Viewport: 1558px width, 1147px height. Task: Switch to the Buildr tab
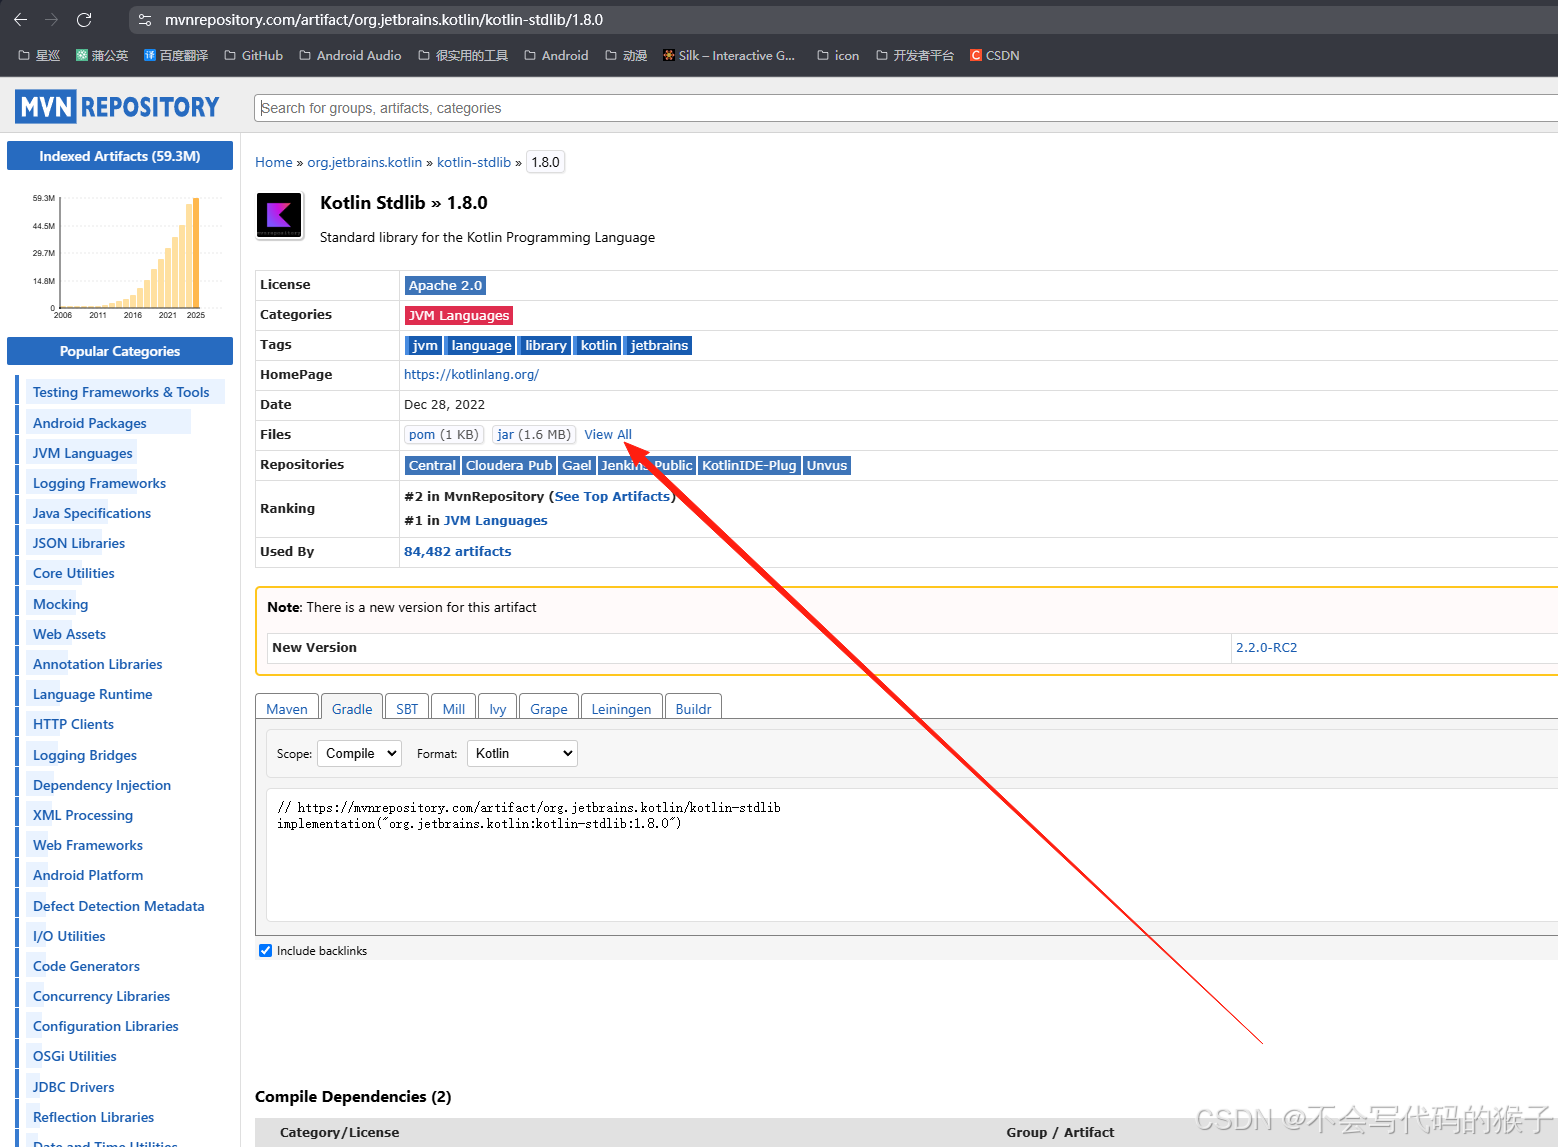(x=693, y=708)
